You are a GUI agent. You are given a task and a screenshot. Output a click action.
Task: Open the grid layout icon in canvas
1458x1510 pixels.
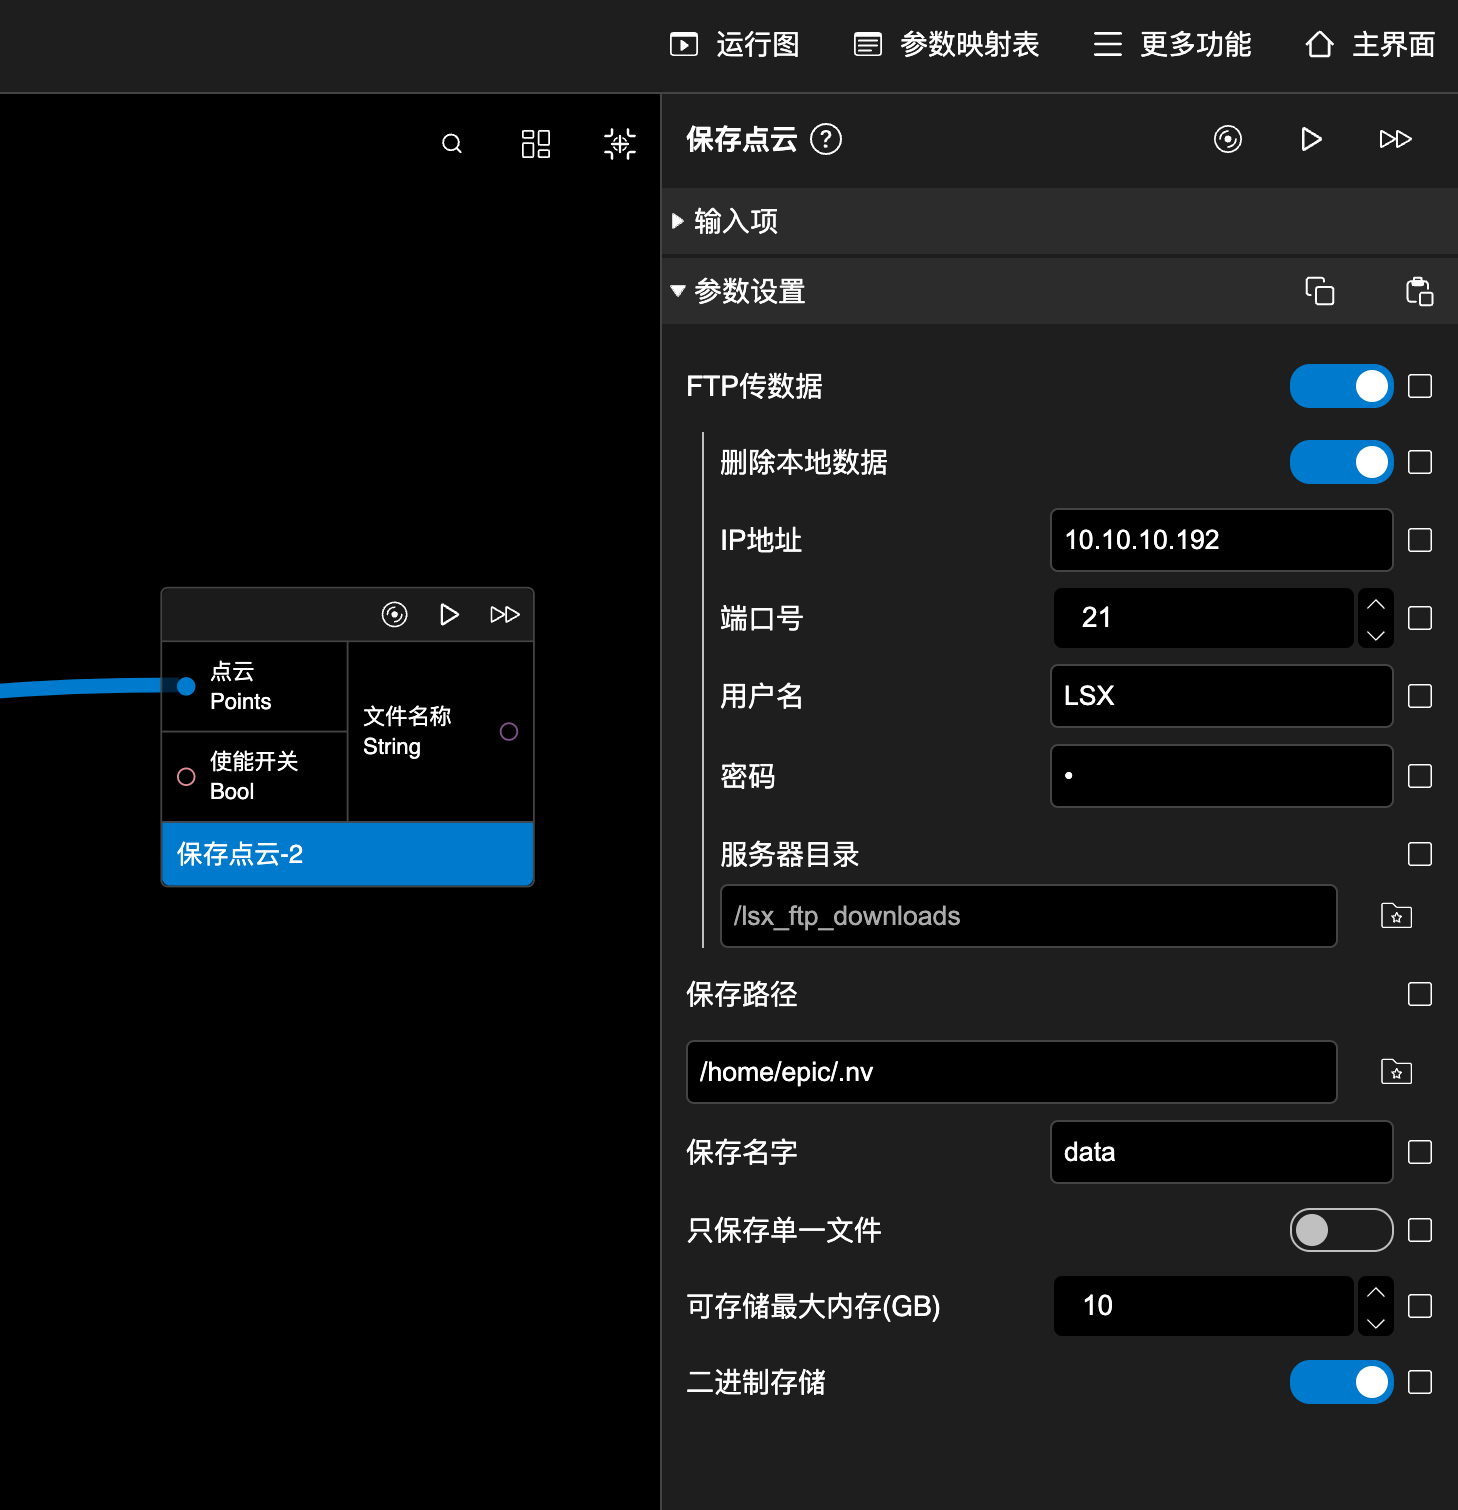[x=536, y=144]
